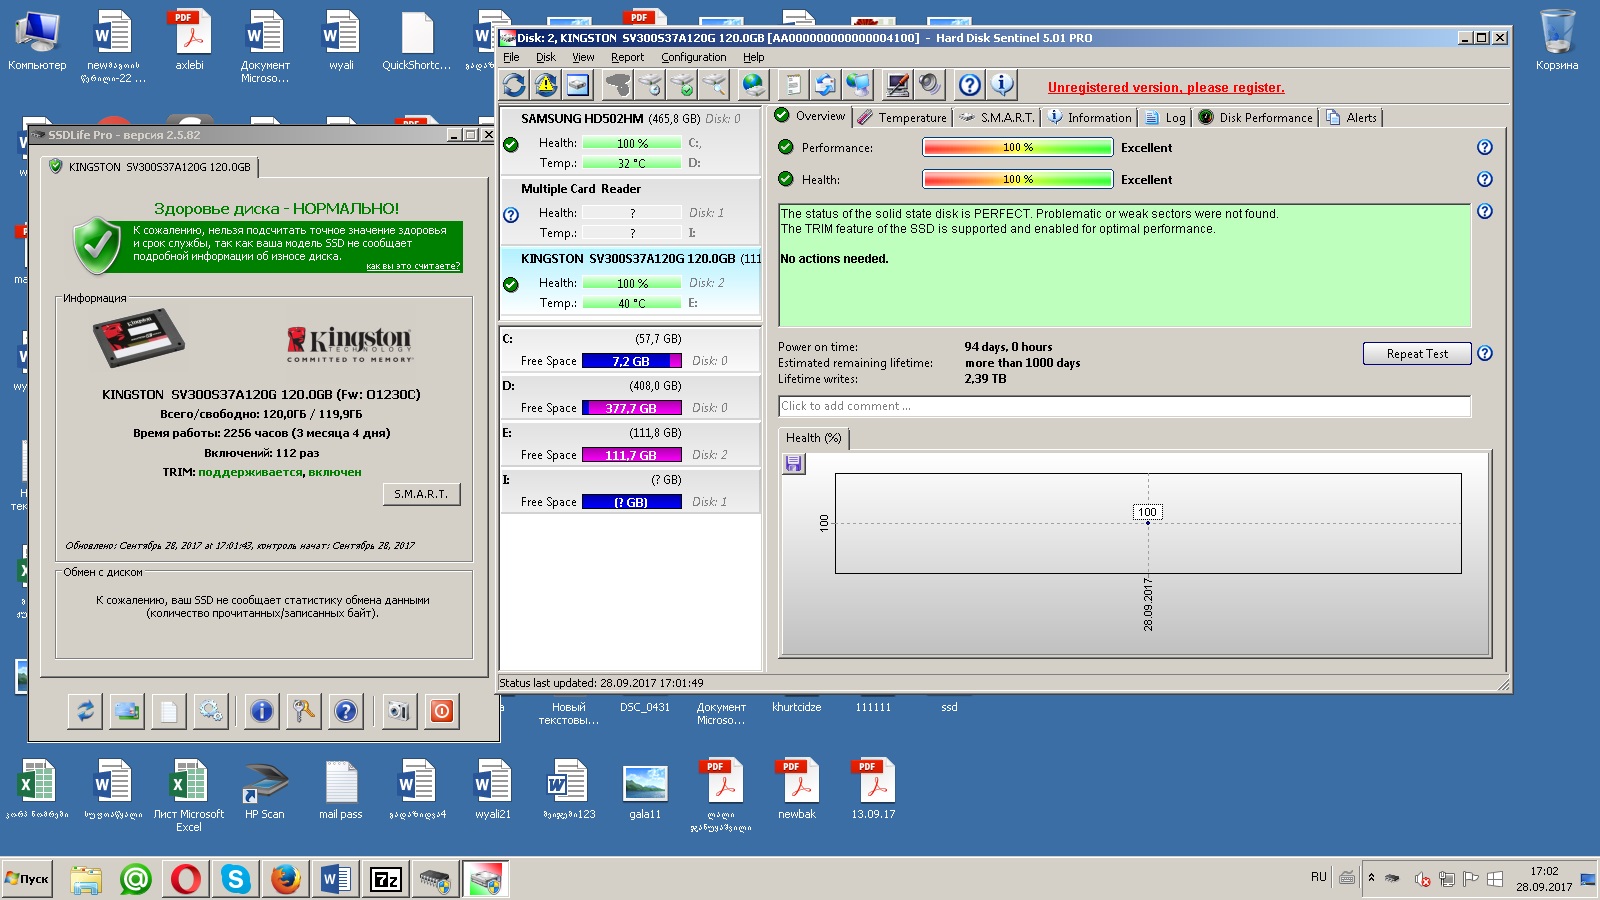Click the E: free space 111,7 GB bar

tap(631, 455)
